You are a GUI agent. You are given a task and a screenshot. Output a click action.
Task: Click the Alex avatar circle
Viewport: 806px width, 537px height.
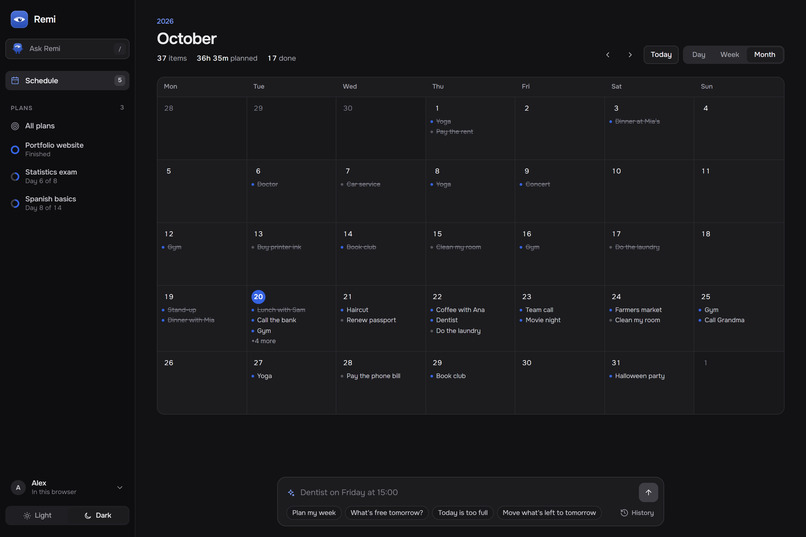click(18, 487)
